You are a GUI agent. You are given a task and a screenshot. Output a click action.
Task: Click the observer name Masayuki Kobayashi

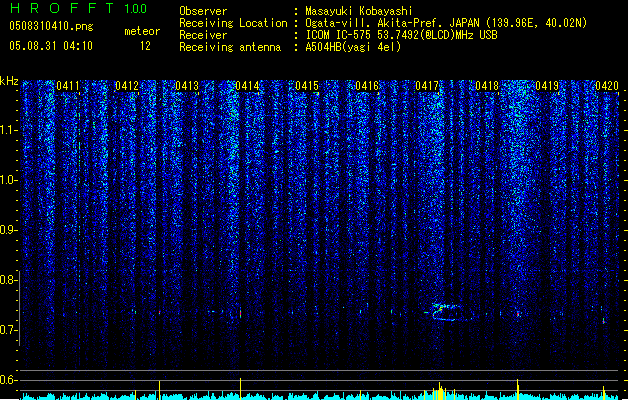[x=359, y=11]
